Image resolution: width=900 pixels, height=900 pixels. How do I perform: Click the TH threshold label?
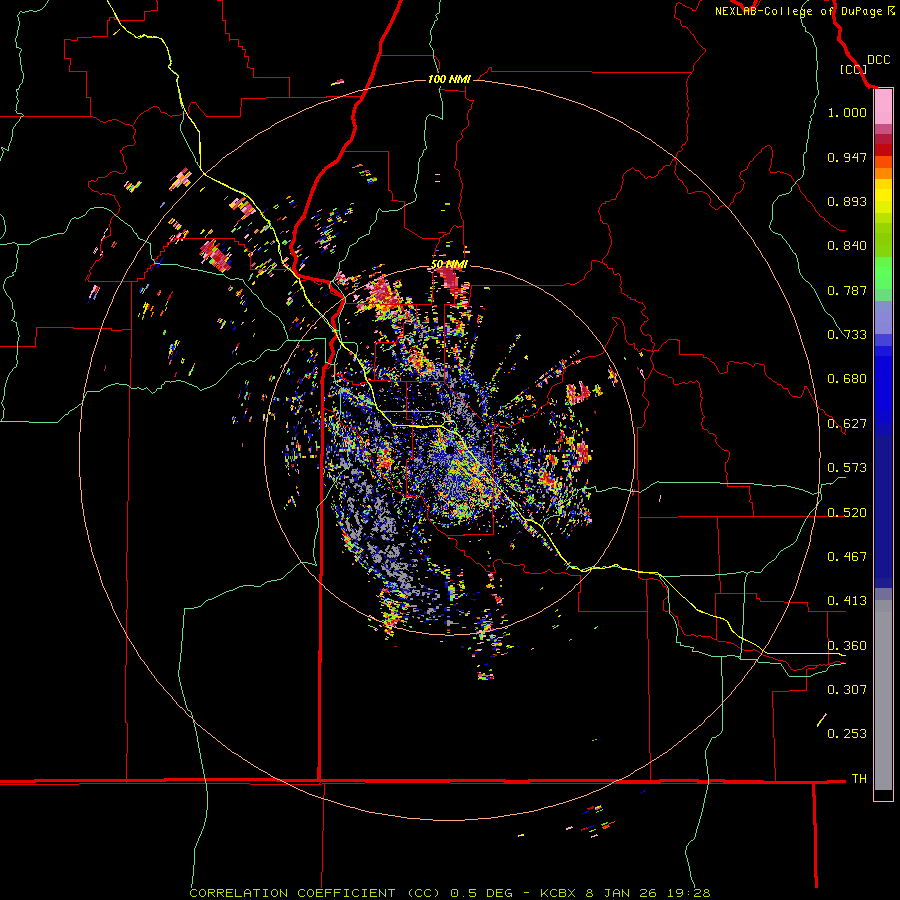point(859,779)
